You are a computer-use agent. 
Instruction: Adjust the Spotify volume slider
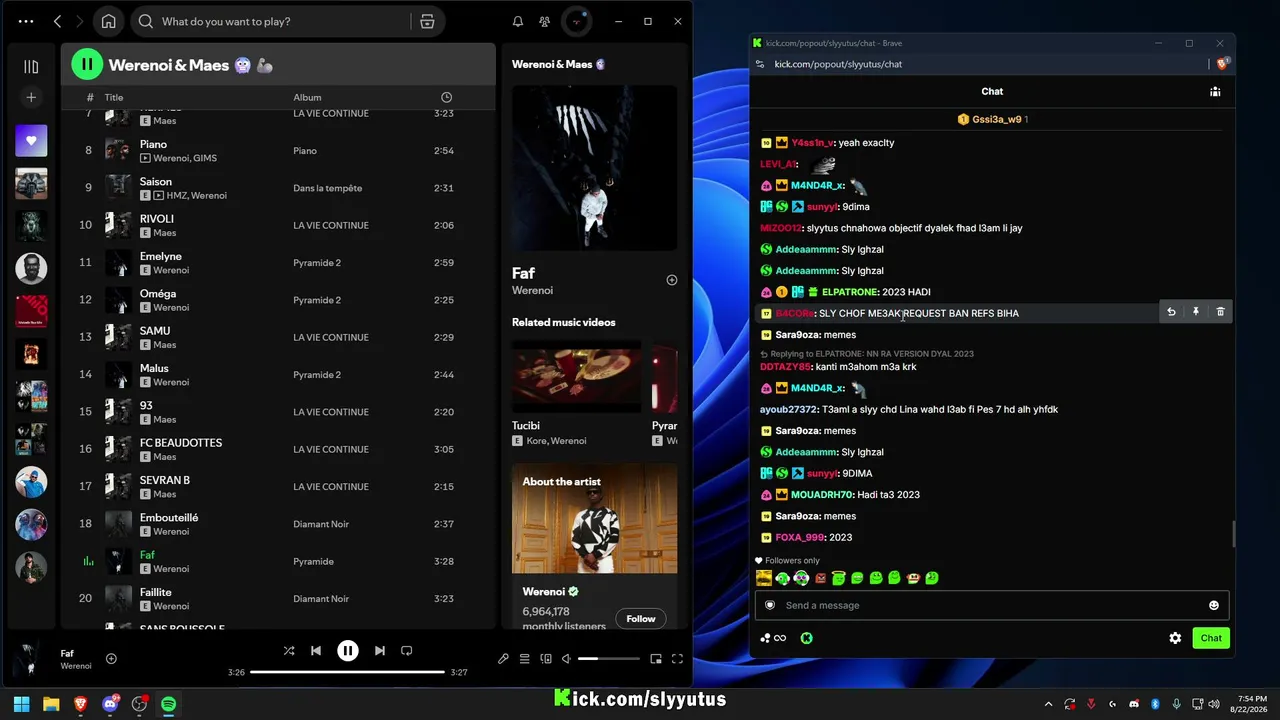[609, 659]
